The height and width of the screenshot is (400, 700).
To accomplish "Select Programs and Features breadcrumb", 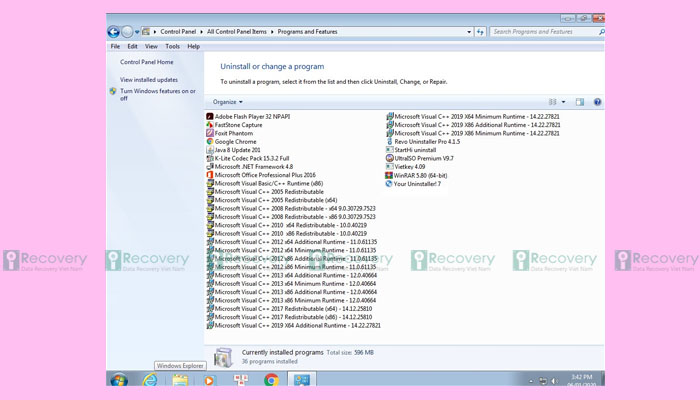I will click(x=308, y=32).
